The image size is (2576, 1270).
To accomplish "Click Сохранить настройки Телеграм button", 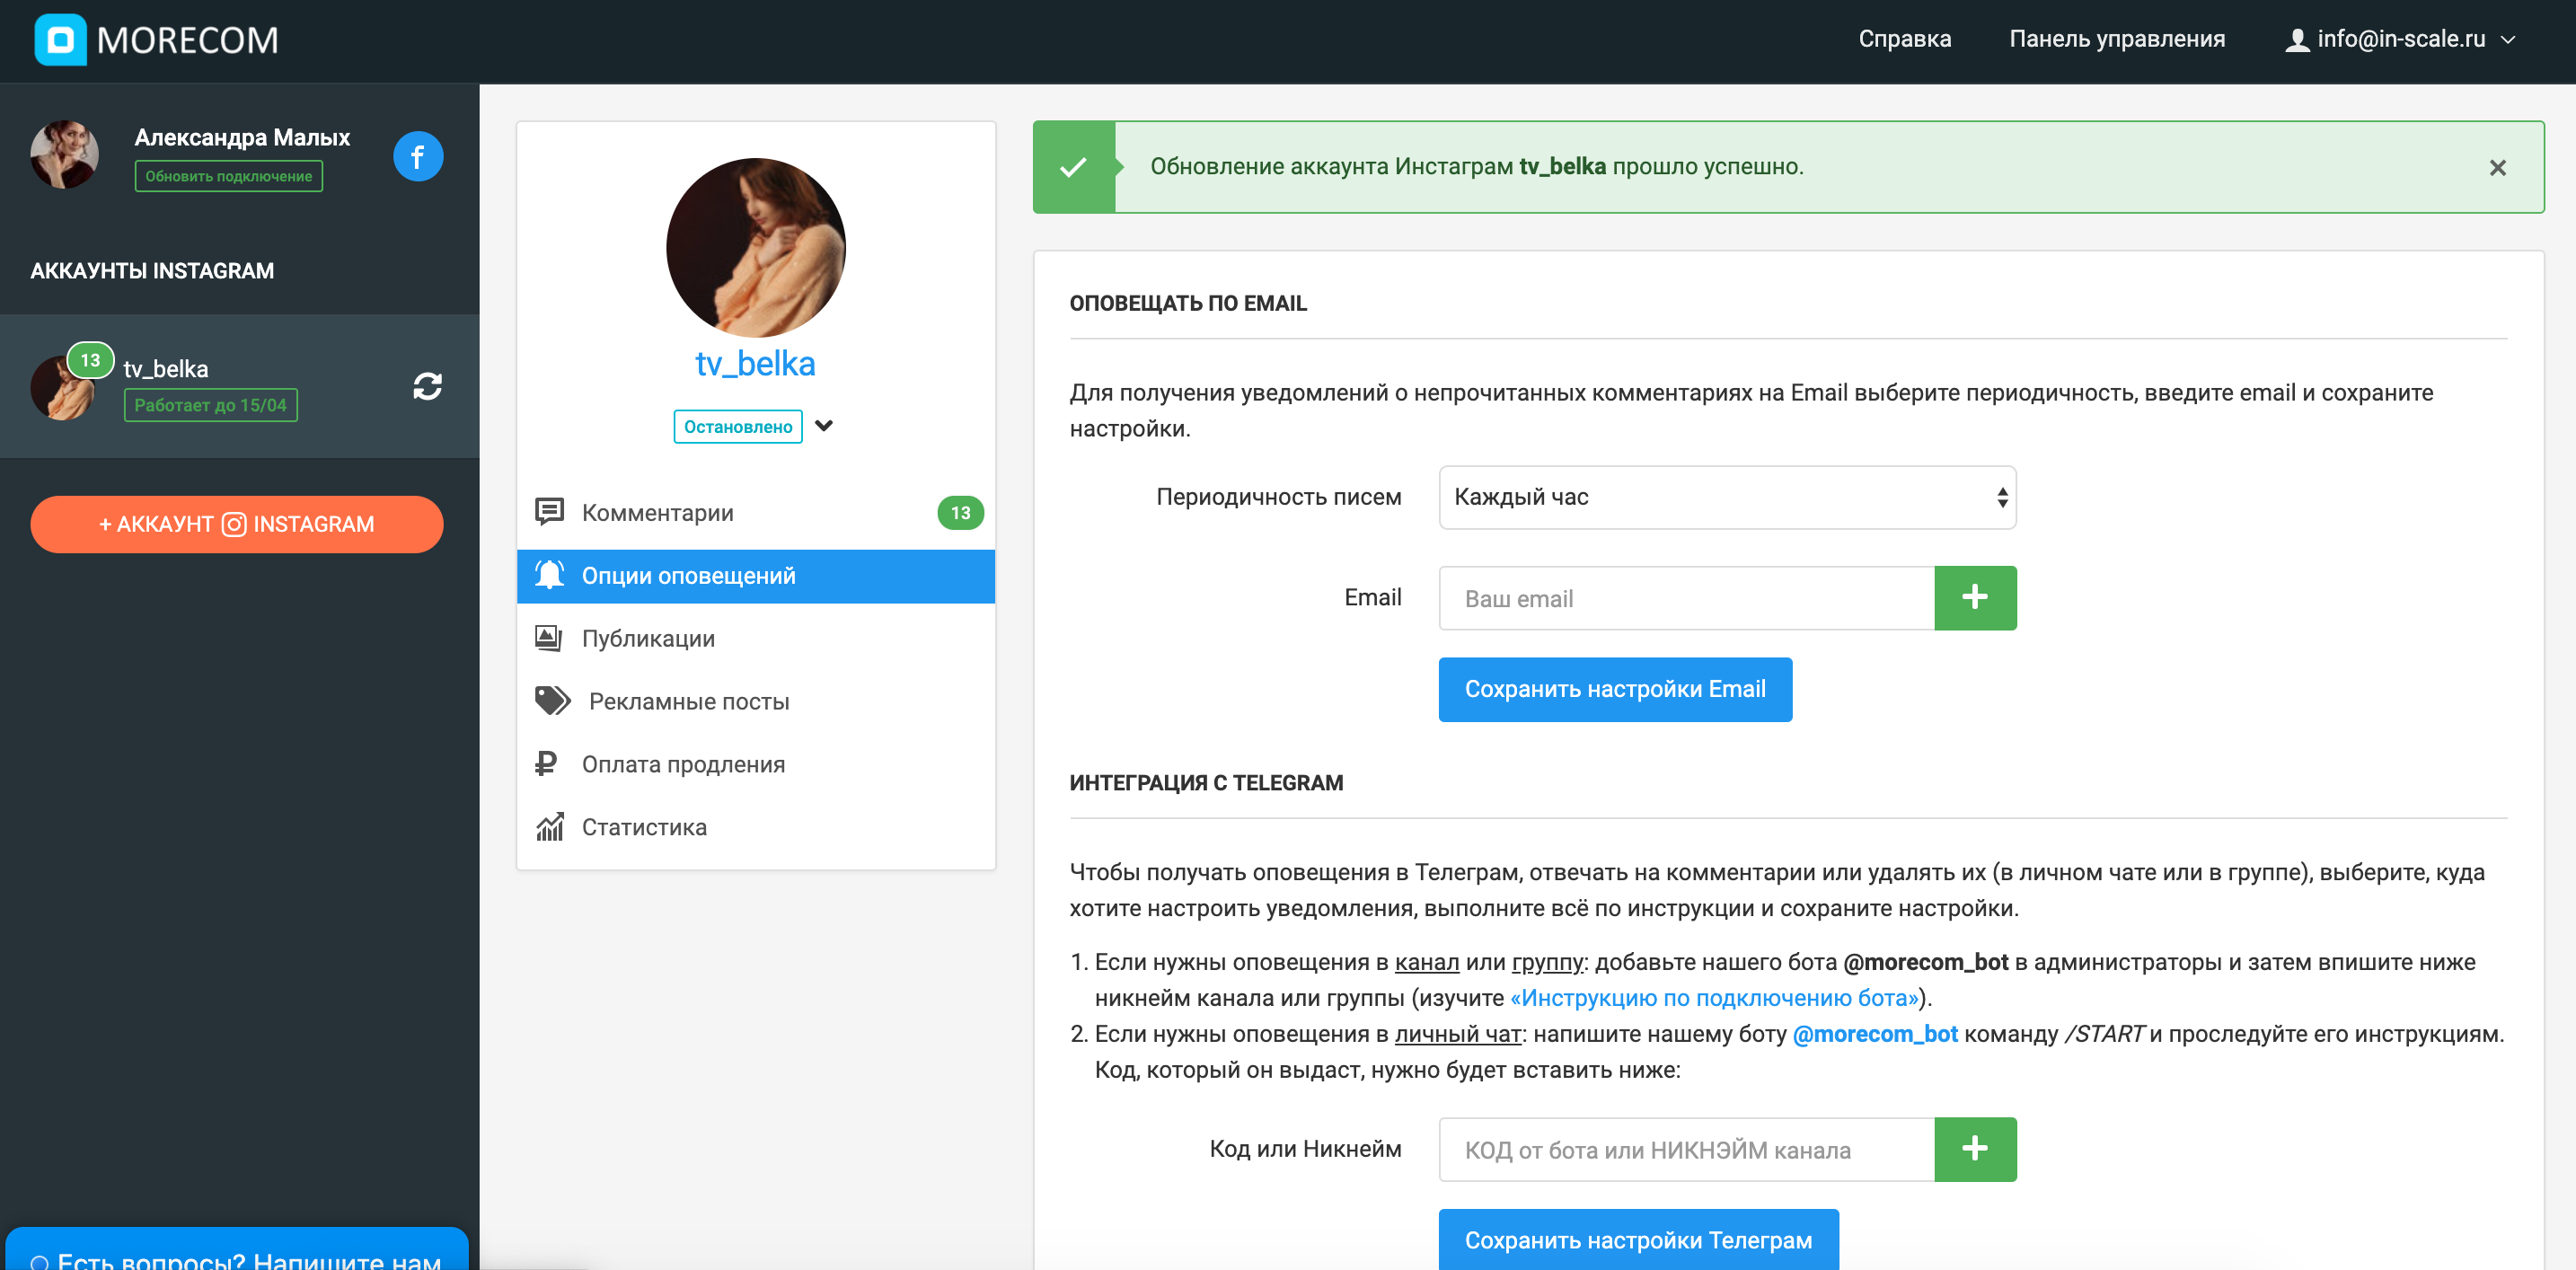I will [1638, 1240].
